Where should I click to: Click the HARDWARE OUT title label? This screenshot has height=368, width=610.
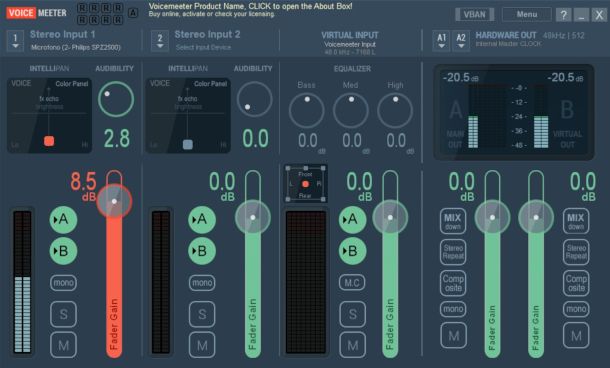506,35
